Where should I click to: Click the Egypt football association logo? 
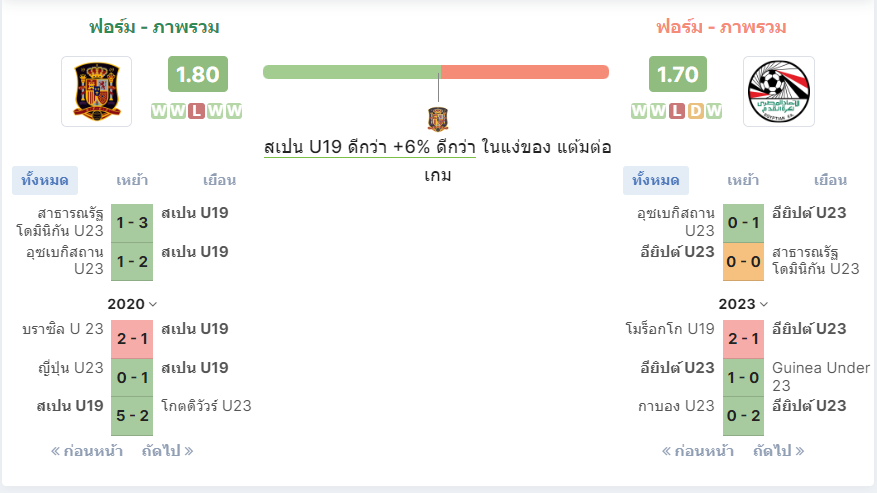(x=779, y=91)
